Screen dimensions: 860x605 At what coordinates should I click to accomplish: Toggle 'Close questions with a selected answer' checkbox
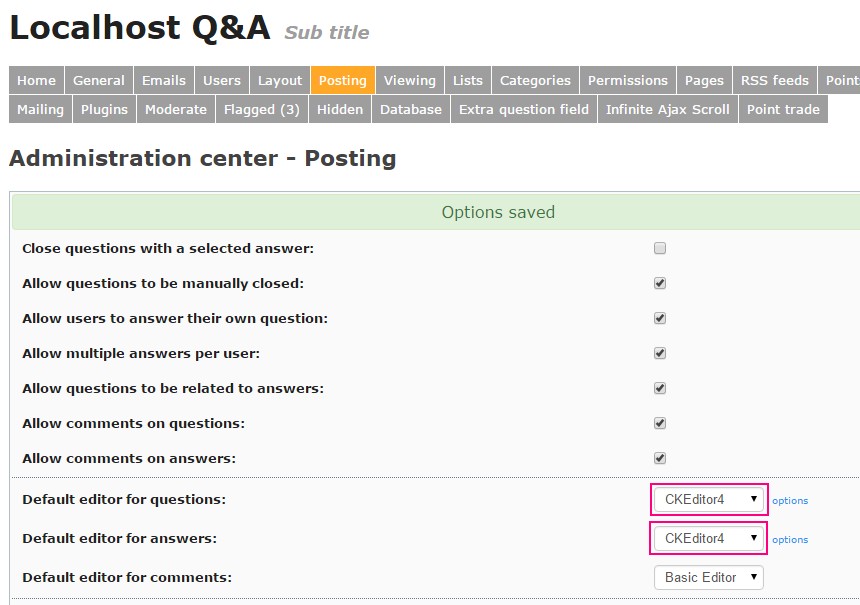point(660,248)
